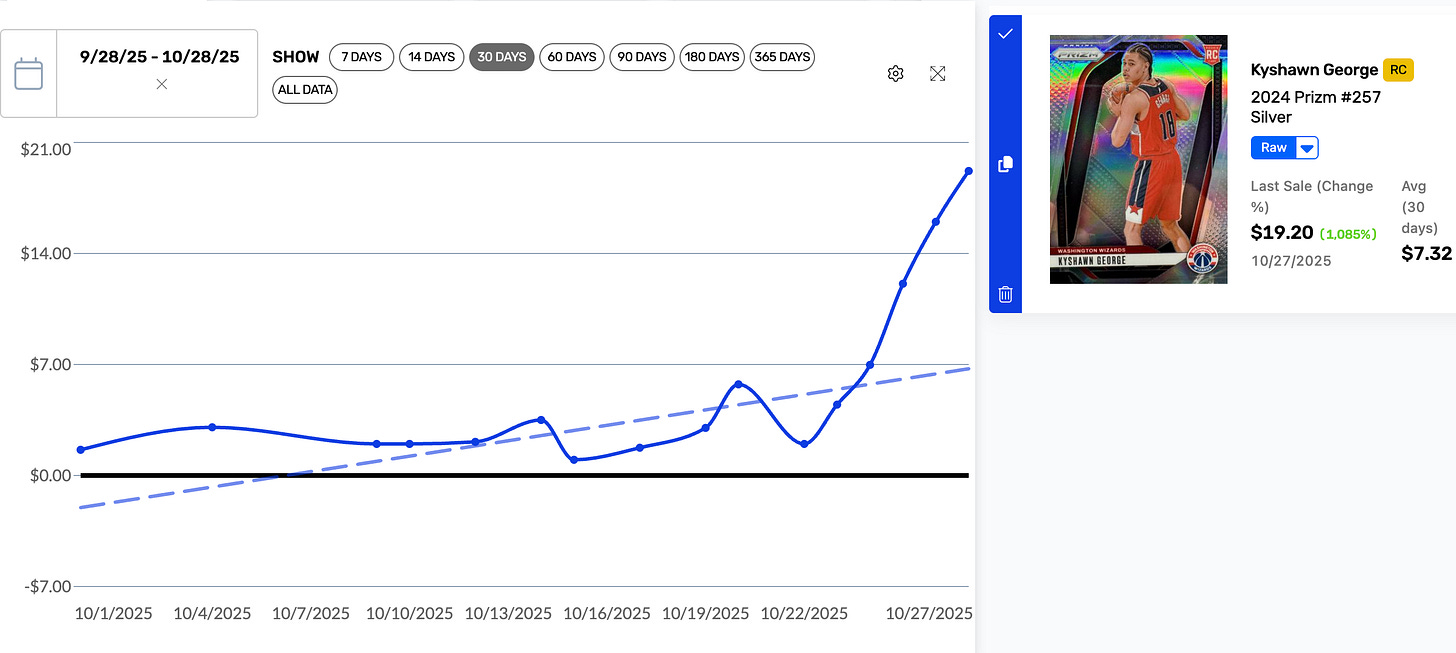The image size is (1456, 653).
Task: Open the calendar date picker icon
Action: coord(28,73)
